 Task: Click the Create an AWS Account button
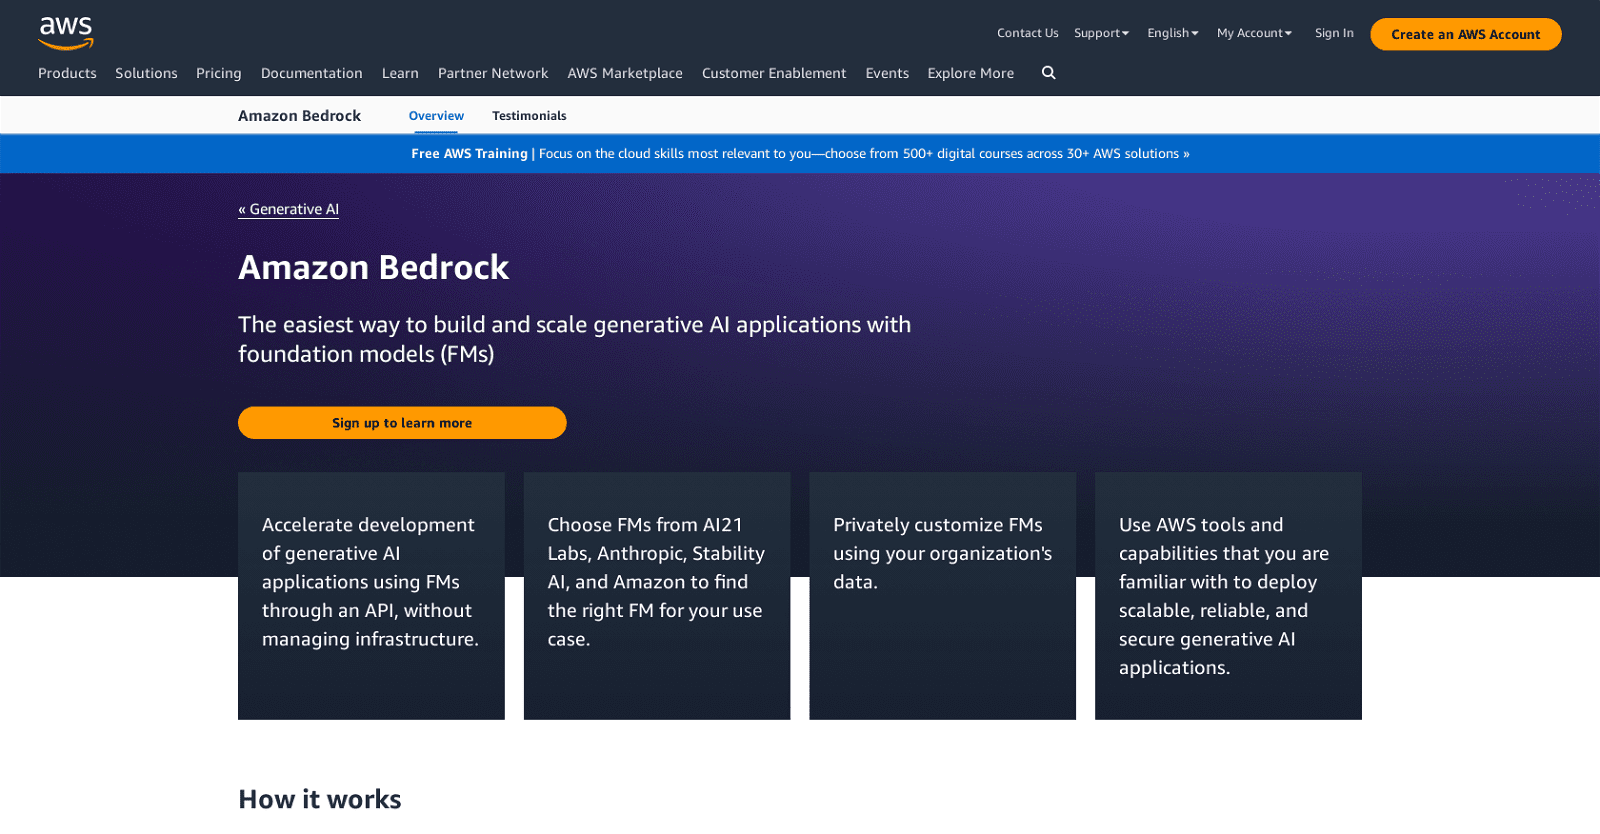pyautogui.click(x=1465, y=34)
